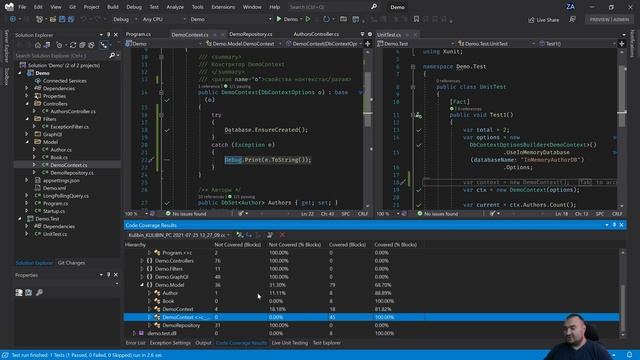The width and height of the screenshot is (640, 360).
Task: Switch to AuthorsController.cs editor tab
Action: coord(316,34)
